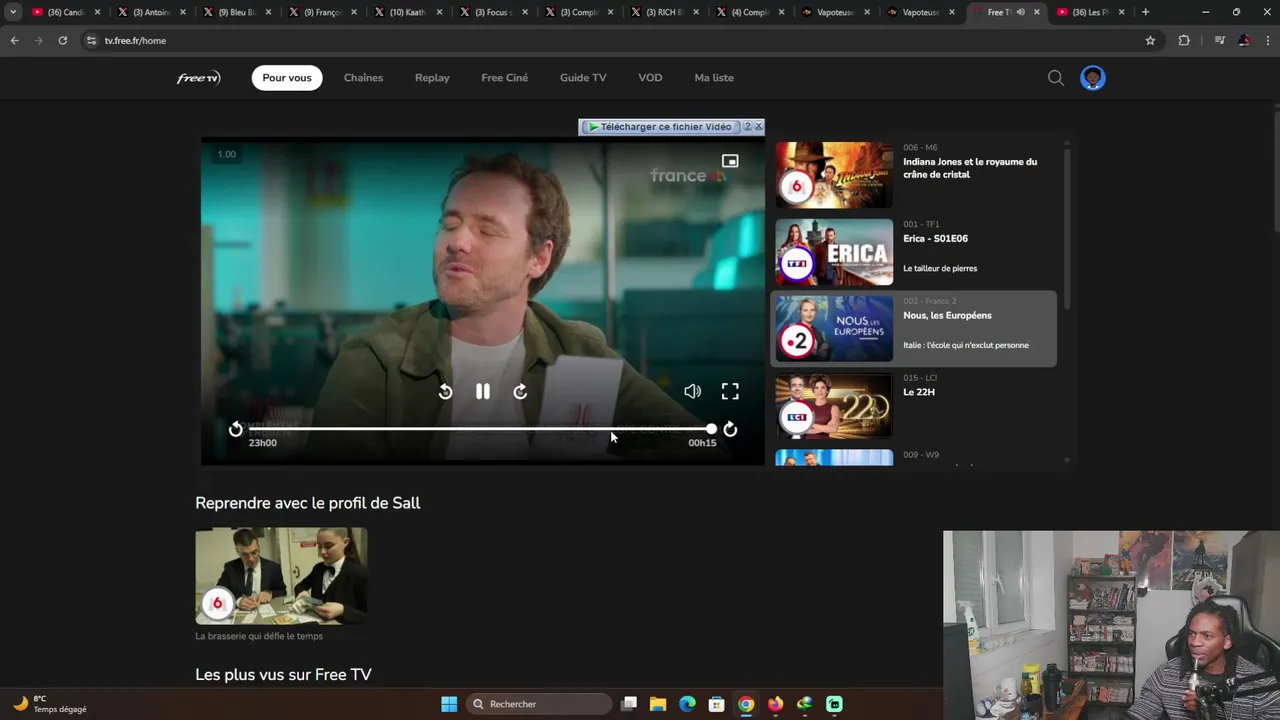Open help icon on download bar
Screen dimensions: 1280x720
point(747,127)
